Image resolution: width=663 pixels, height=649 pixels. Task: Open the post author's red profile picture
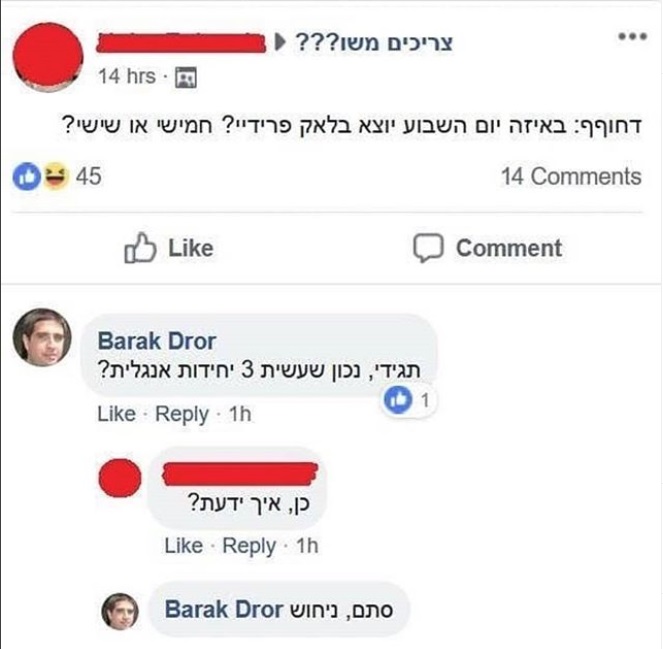(48, 57)
